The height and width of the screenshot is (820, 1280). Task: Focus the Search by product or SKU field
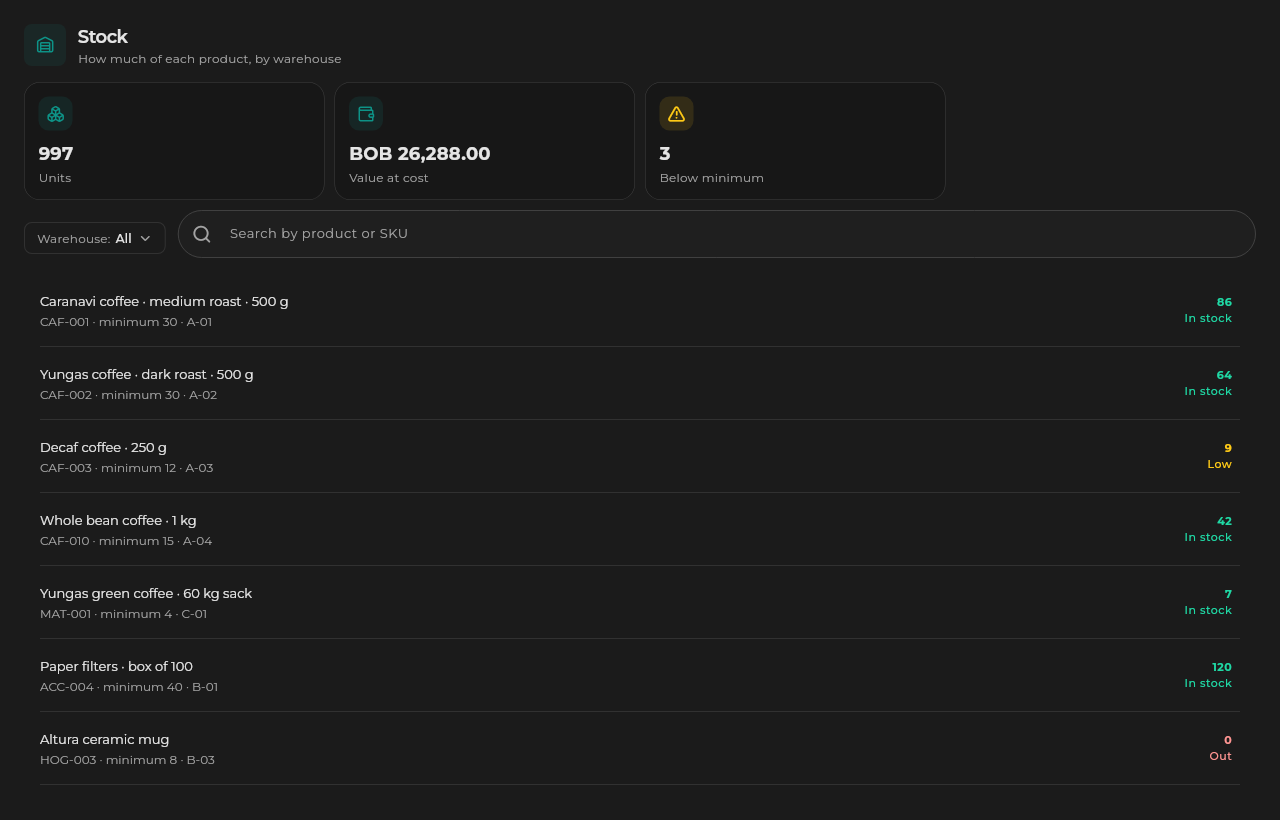[717, 234]
